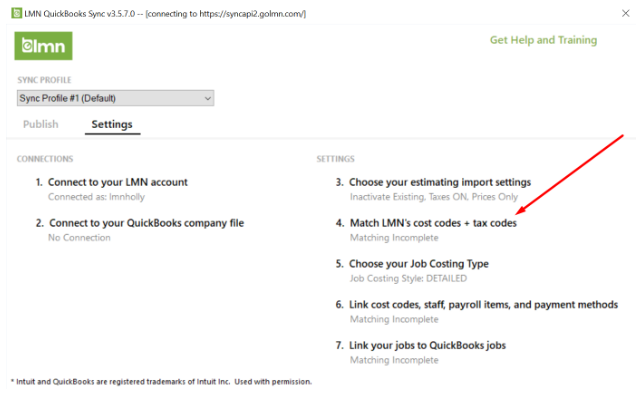Open Choose your Job Costing Type

coord(419,264)
